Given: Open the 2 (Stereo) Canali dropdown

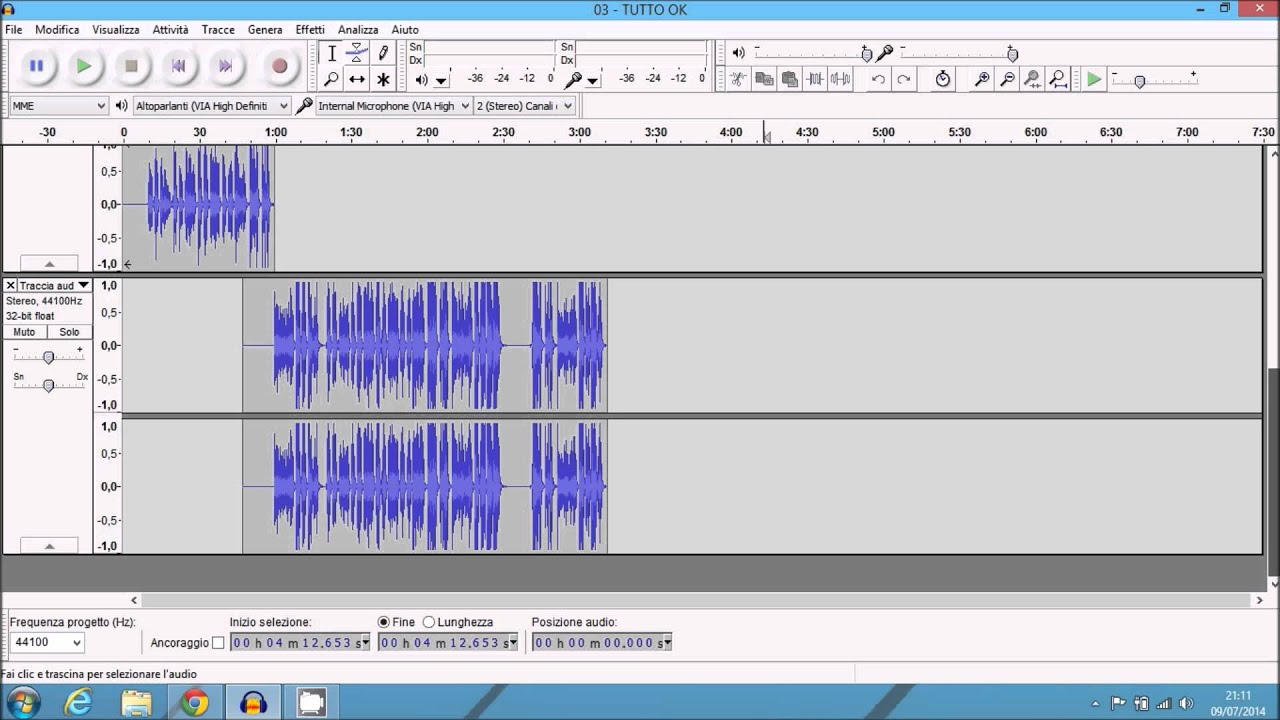Looking at the screenshot, I should (x=524, y=105).
